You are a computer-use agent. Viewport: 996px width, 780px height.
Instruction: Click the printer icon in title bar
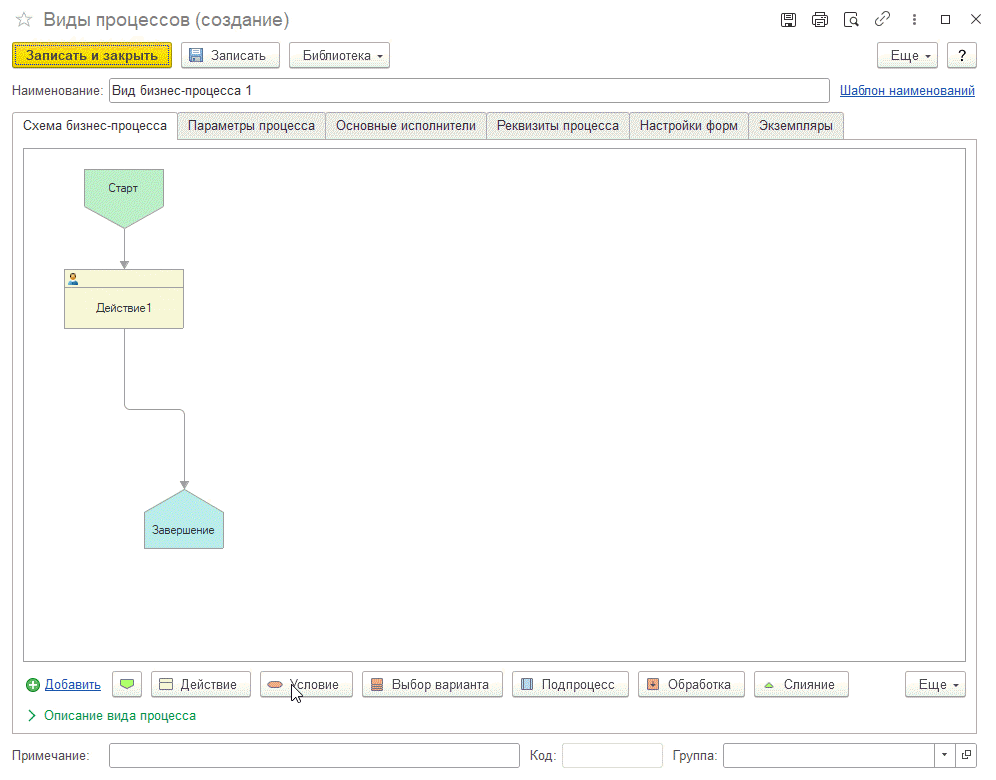click(x=820, y=20)
